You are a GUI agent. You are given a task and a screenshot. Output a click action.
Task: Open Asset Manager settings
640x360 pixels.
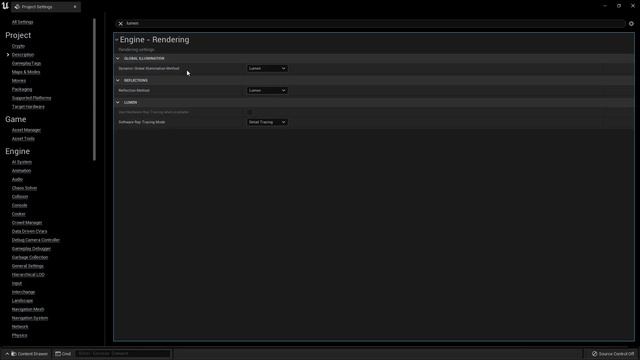[26, 130]
